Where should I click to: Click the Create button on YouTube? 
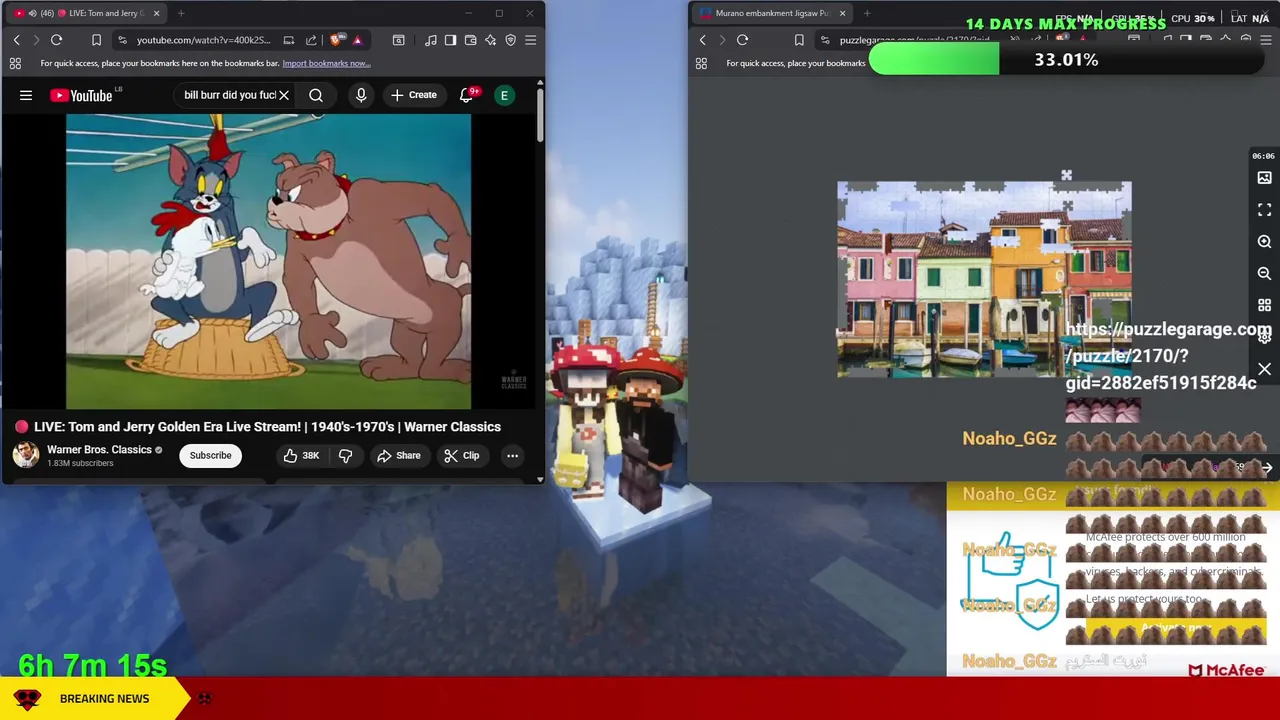(413, 95)
